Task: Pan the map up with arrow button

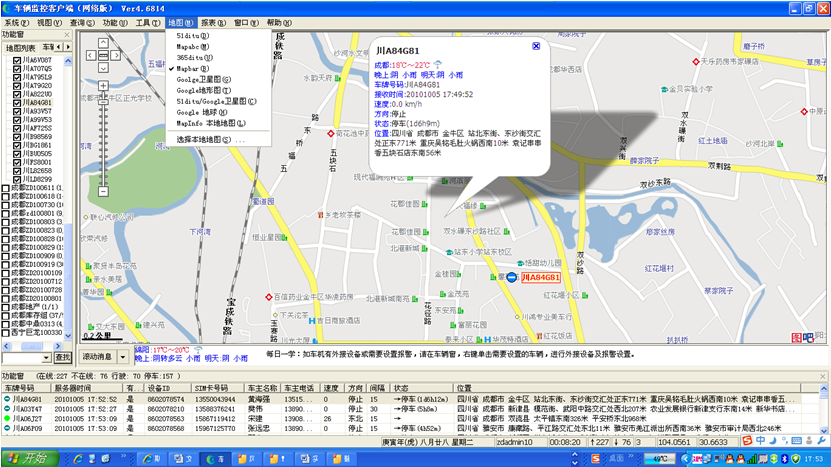Action: click(x=101, y=43)
